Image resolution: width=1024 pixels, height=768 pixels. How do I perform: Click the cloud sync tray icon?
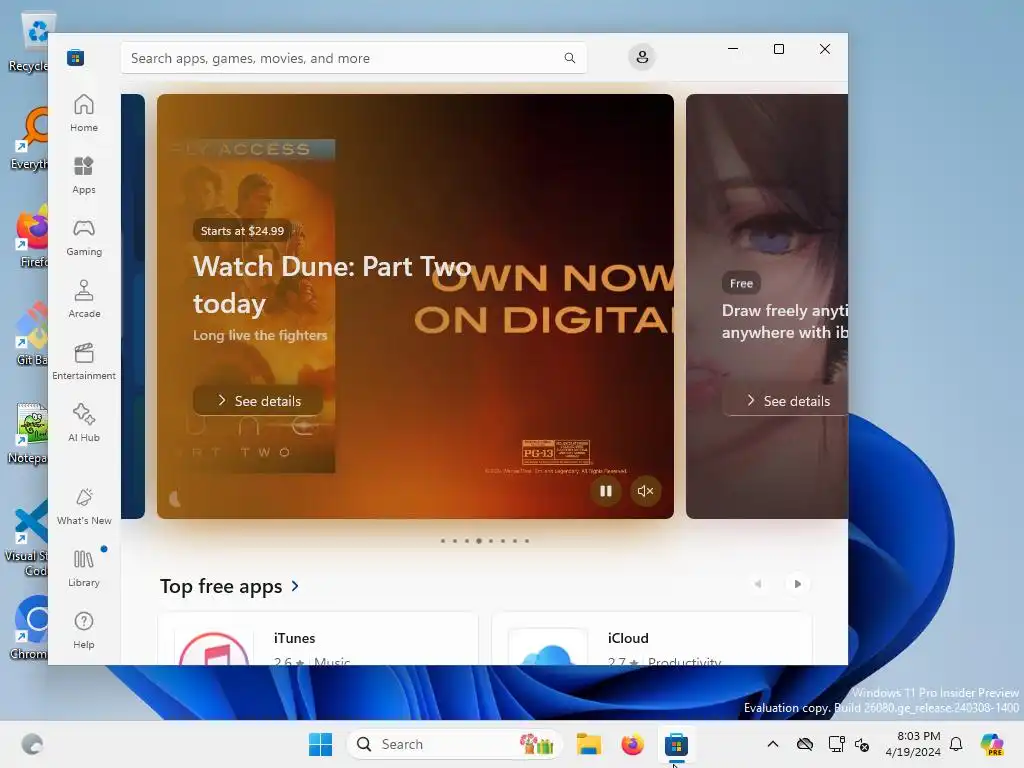coord(805,744)
